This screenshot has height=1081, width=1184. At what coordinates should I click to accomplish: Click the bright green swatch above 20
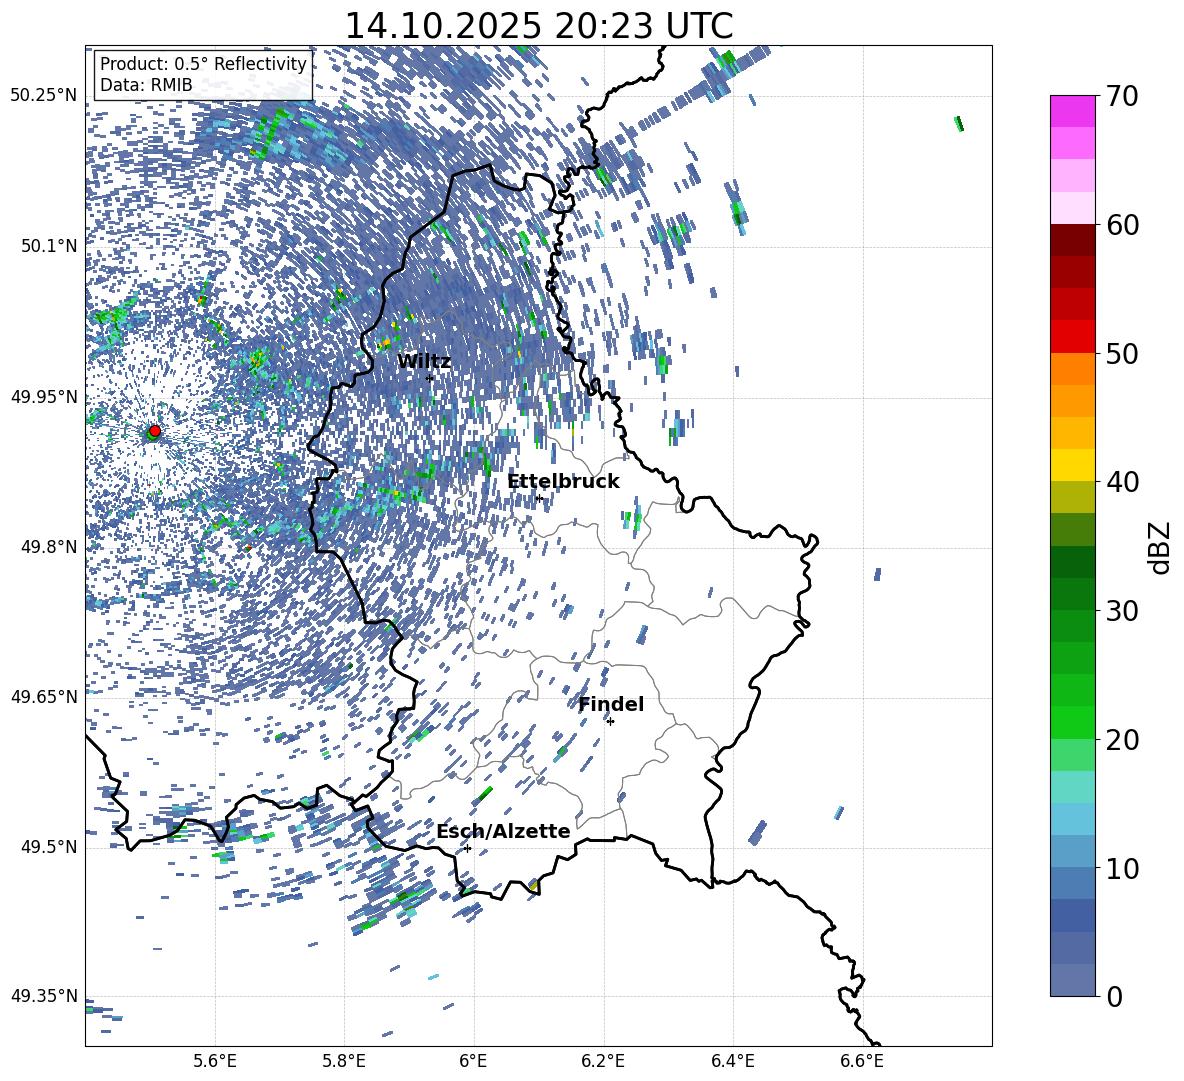coord(1072,722)
